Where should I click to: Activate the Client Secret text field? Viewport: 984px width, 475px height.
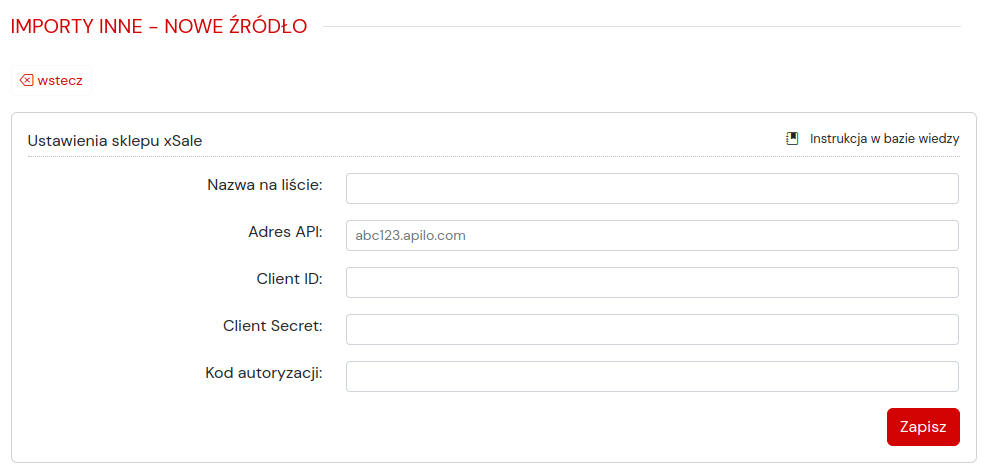click(652, 329)
